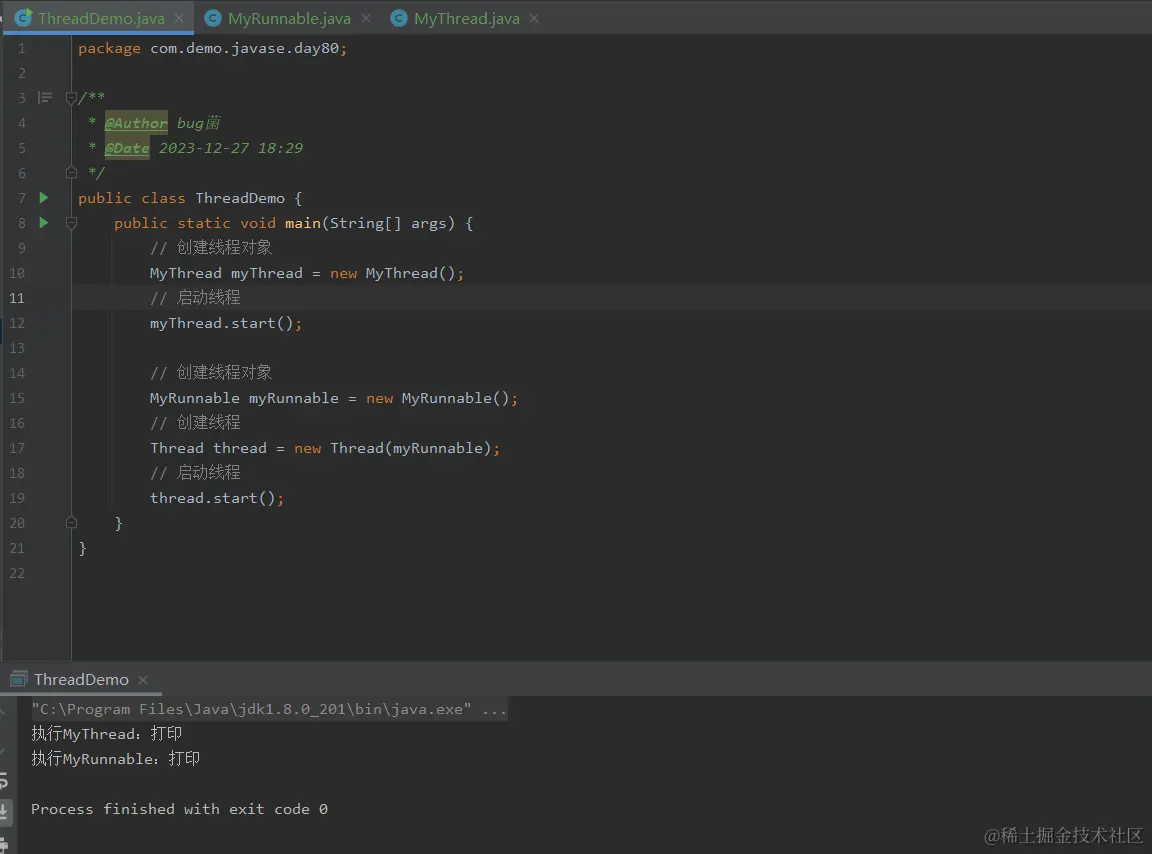Close the ThreadDemo run console tab
The image size is (1152, 854).
143,681
